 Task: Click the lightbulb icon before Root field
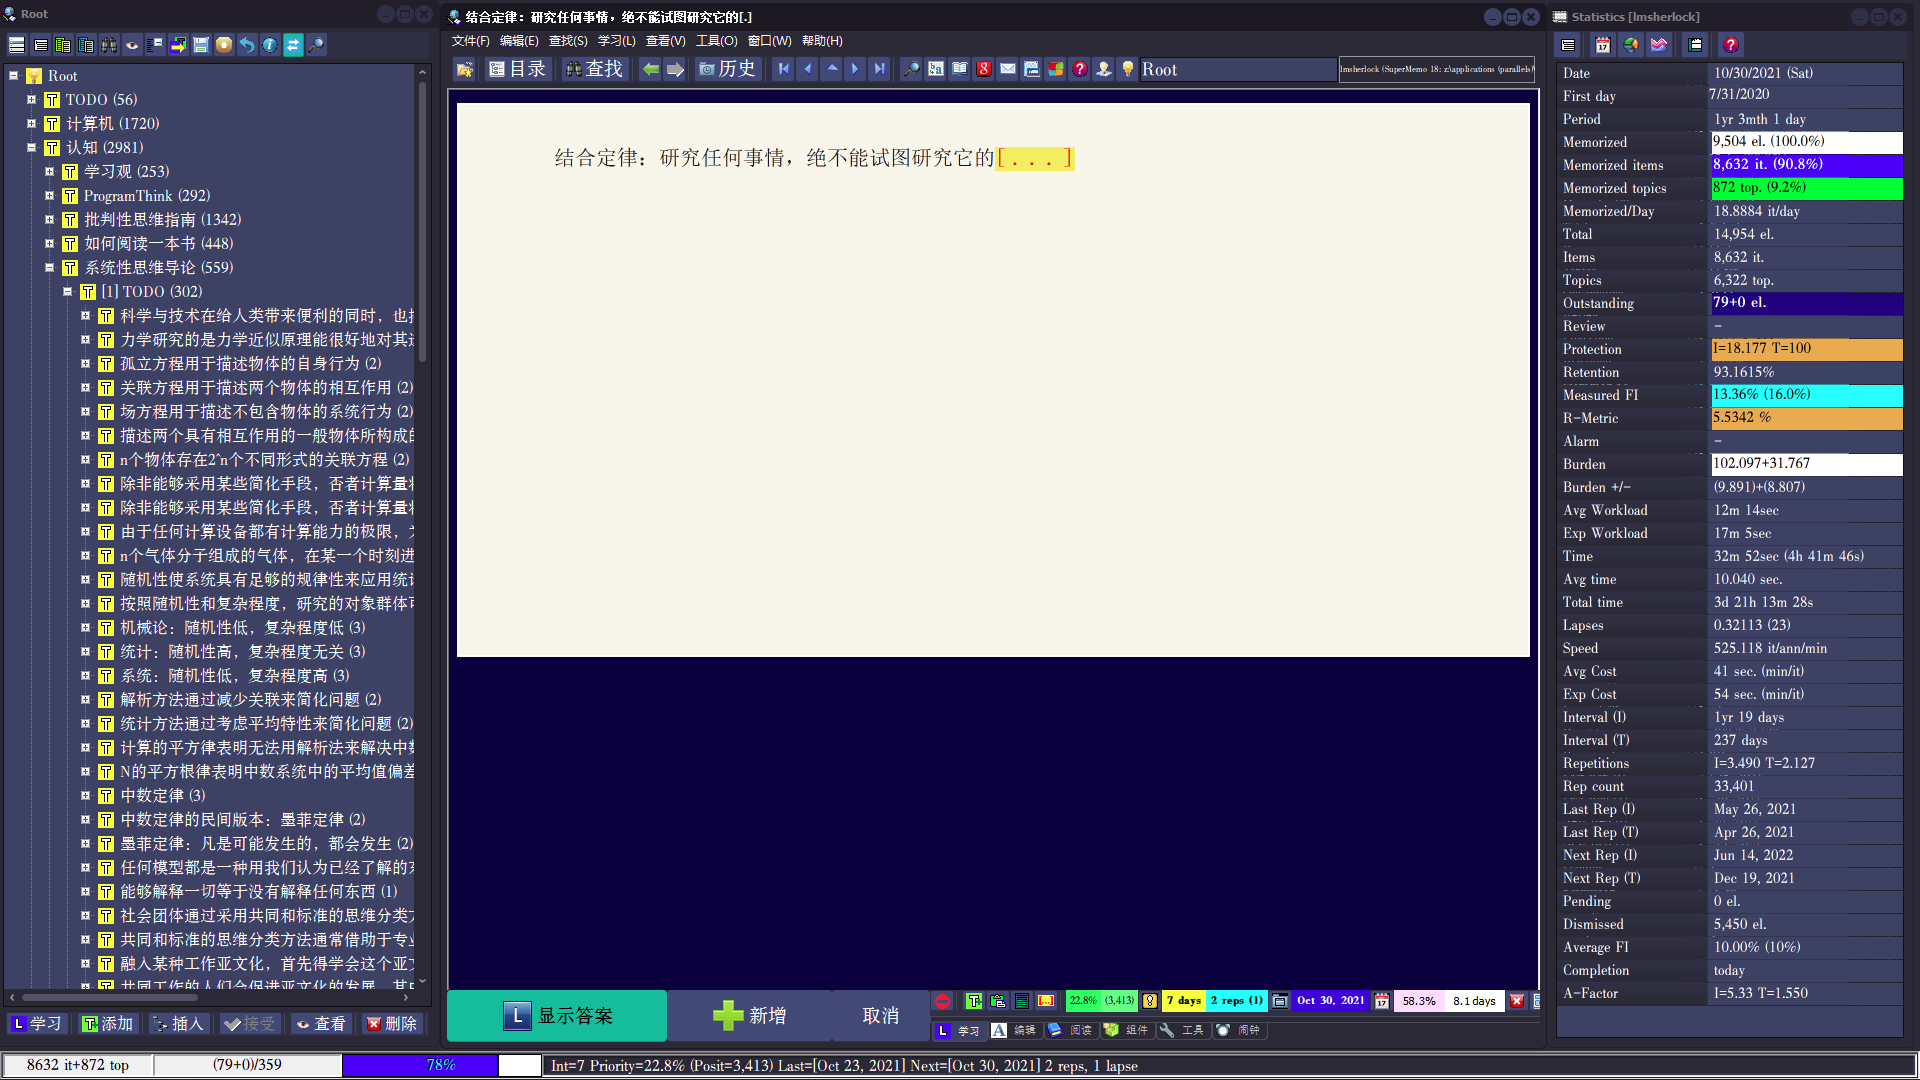[x=1128, y=69]
